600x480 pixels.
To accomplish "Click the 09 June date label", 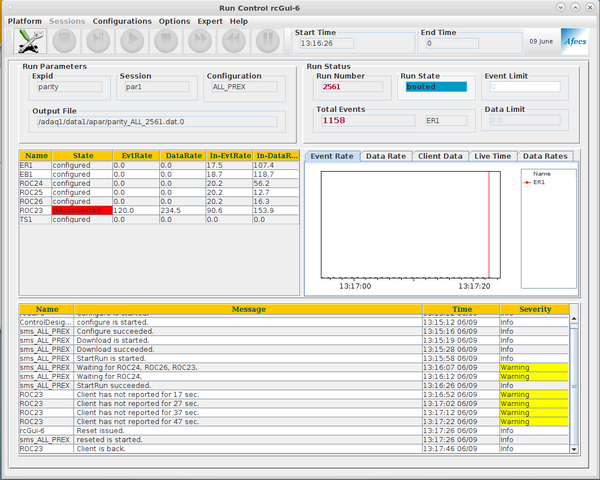I will click(541, 41).
